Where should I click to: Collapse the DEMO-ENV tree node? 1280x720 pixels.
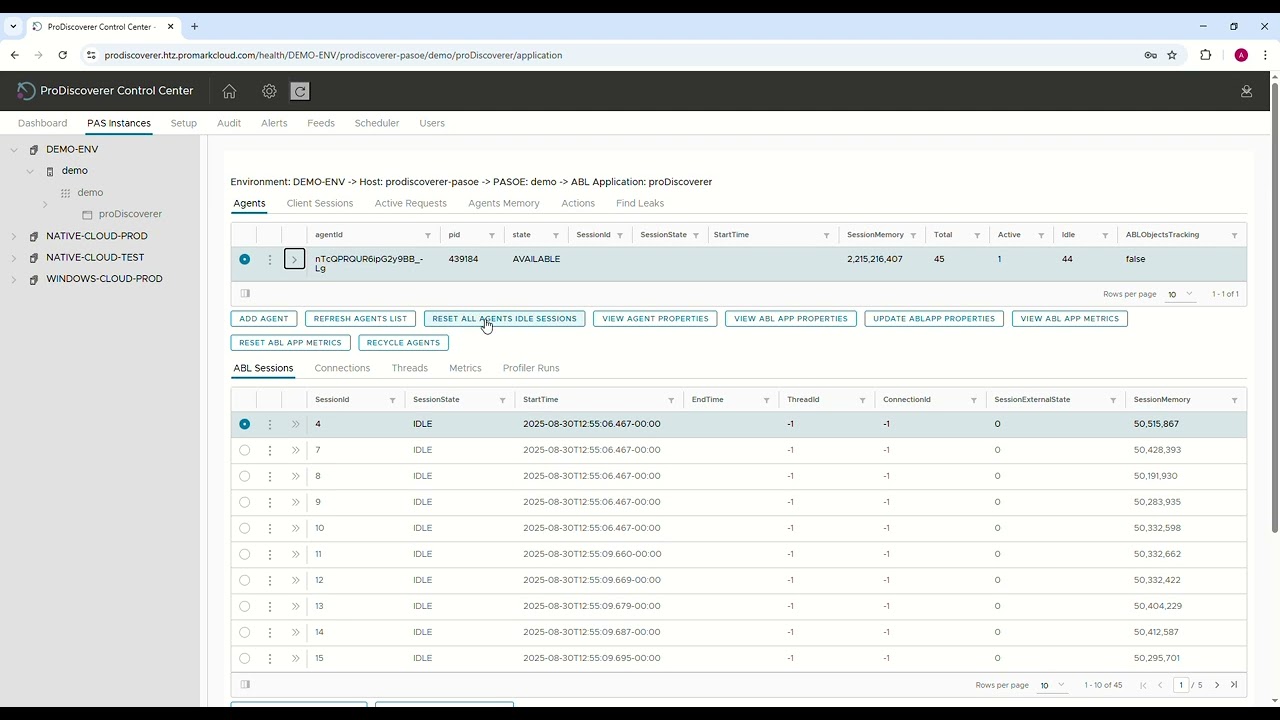coord(14,150)
